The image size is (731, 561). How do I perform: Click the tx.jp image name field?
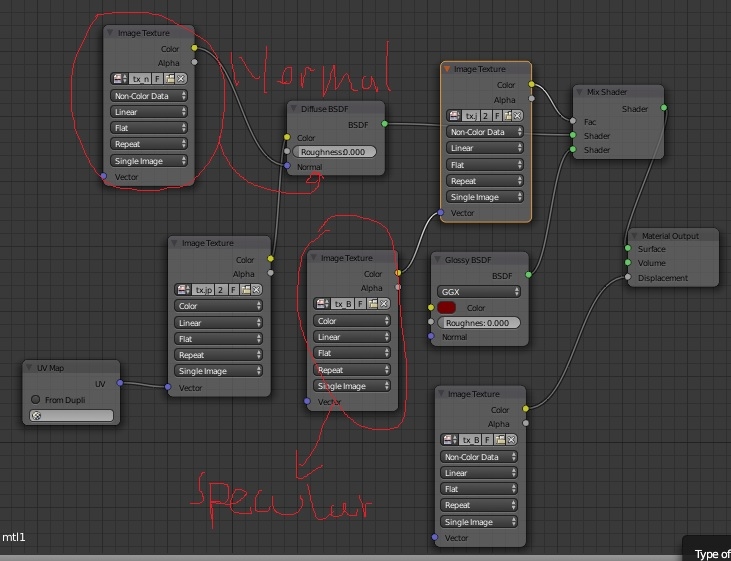pyautogui.click(x=203, y=290)
